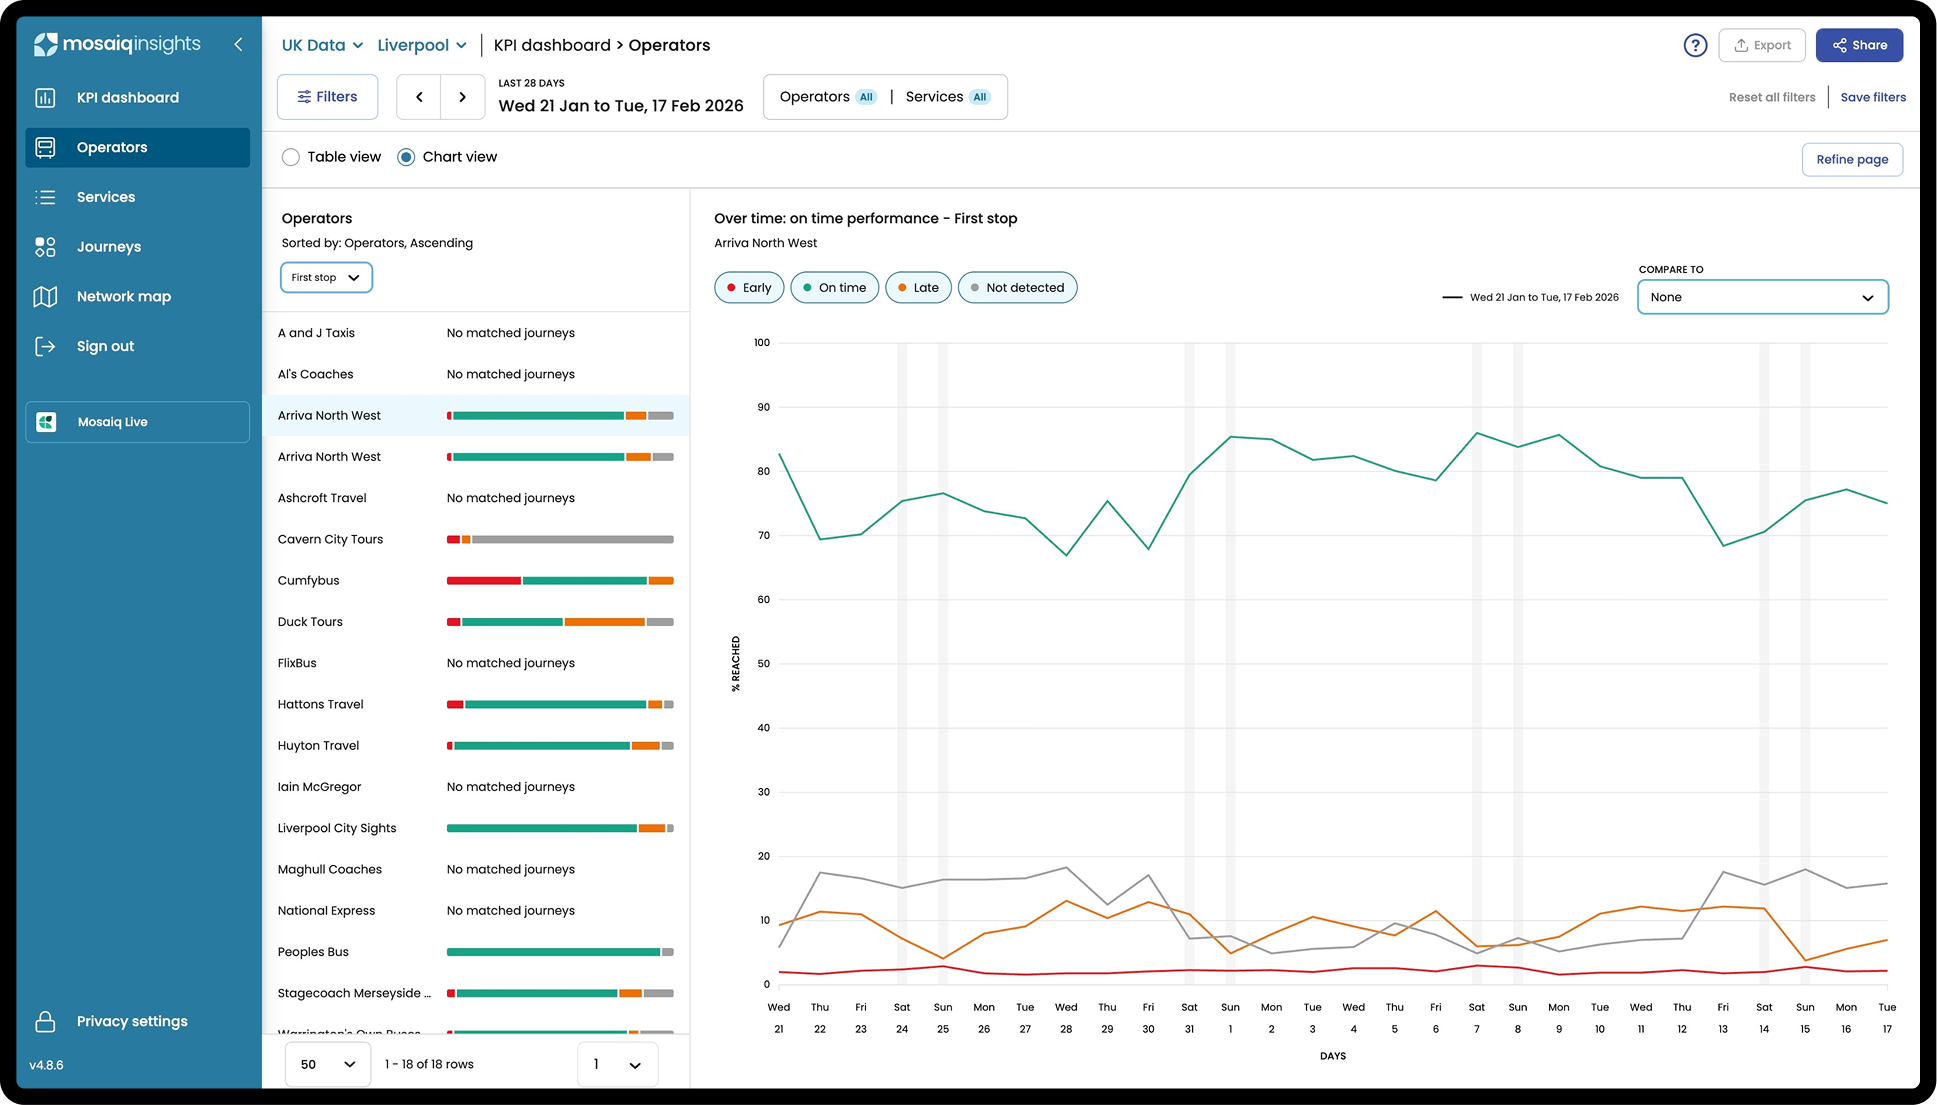
Task: Select the Table view radio button
Action: point(291,157)
